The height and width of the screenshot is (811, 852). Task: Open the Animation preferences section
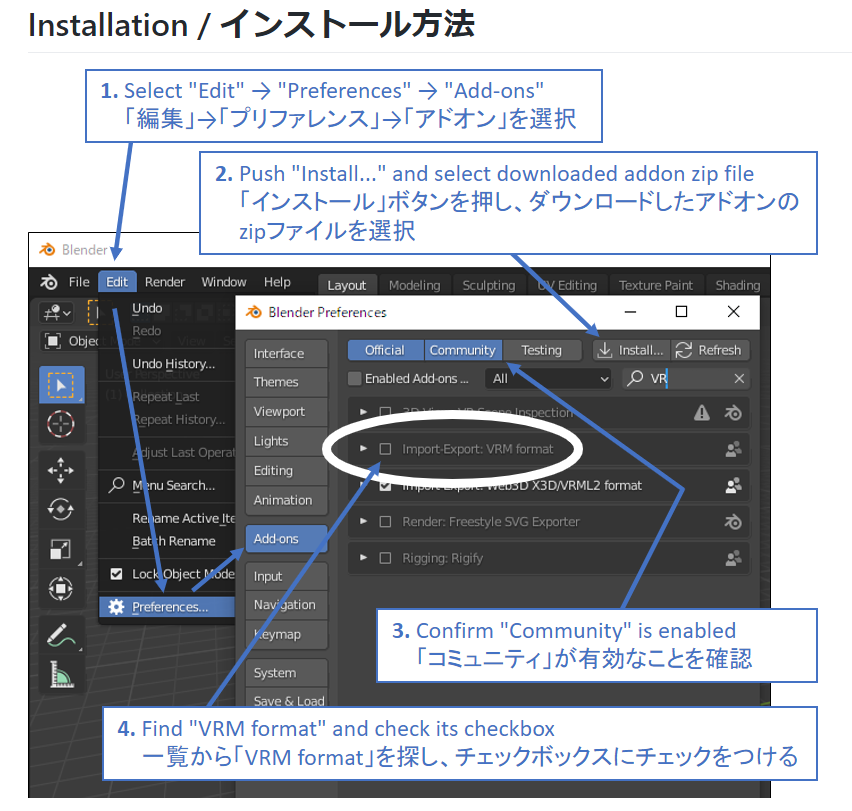tap(286, 500)
